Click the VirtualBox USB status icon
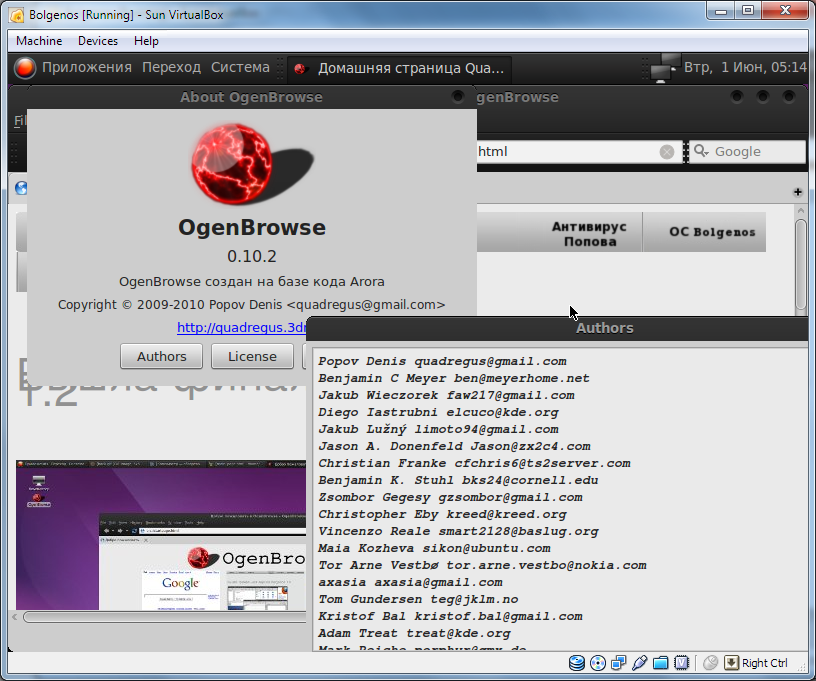This screenshot has width=816, height=681. (640, 663)
